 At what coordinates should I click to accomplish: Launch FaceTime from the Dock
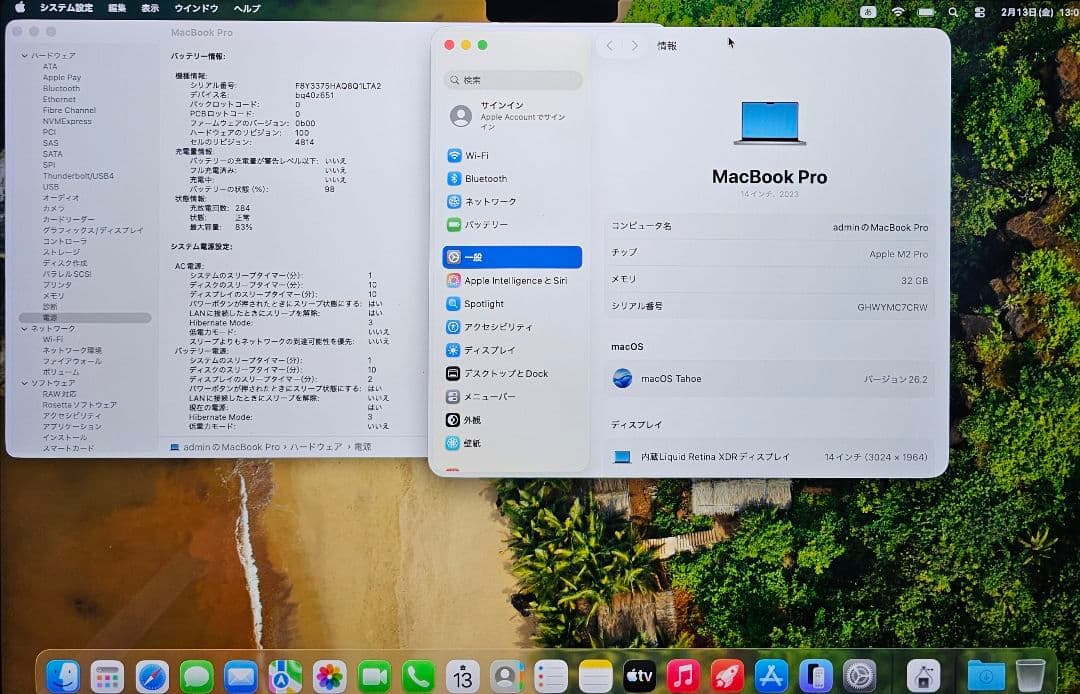[374, 674]
